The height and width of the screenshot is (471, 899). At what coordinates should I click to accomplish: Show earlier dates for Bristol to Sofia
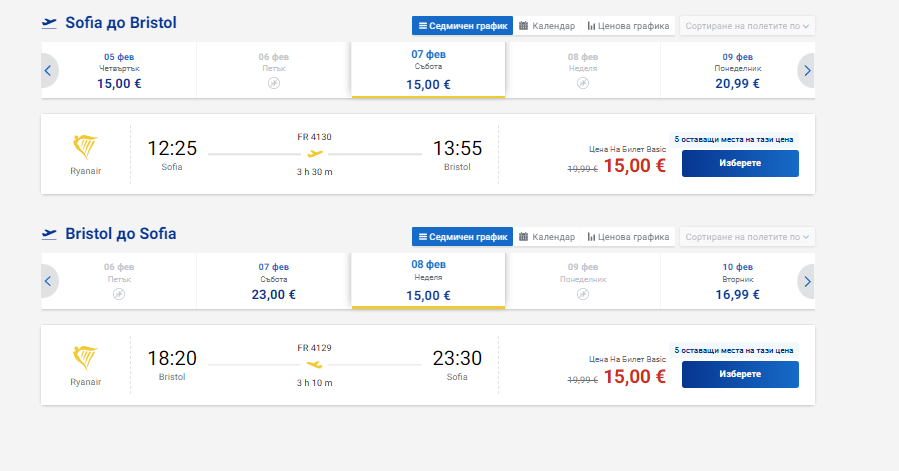click(49, 281)
